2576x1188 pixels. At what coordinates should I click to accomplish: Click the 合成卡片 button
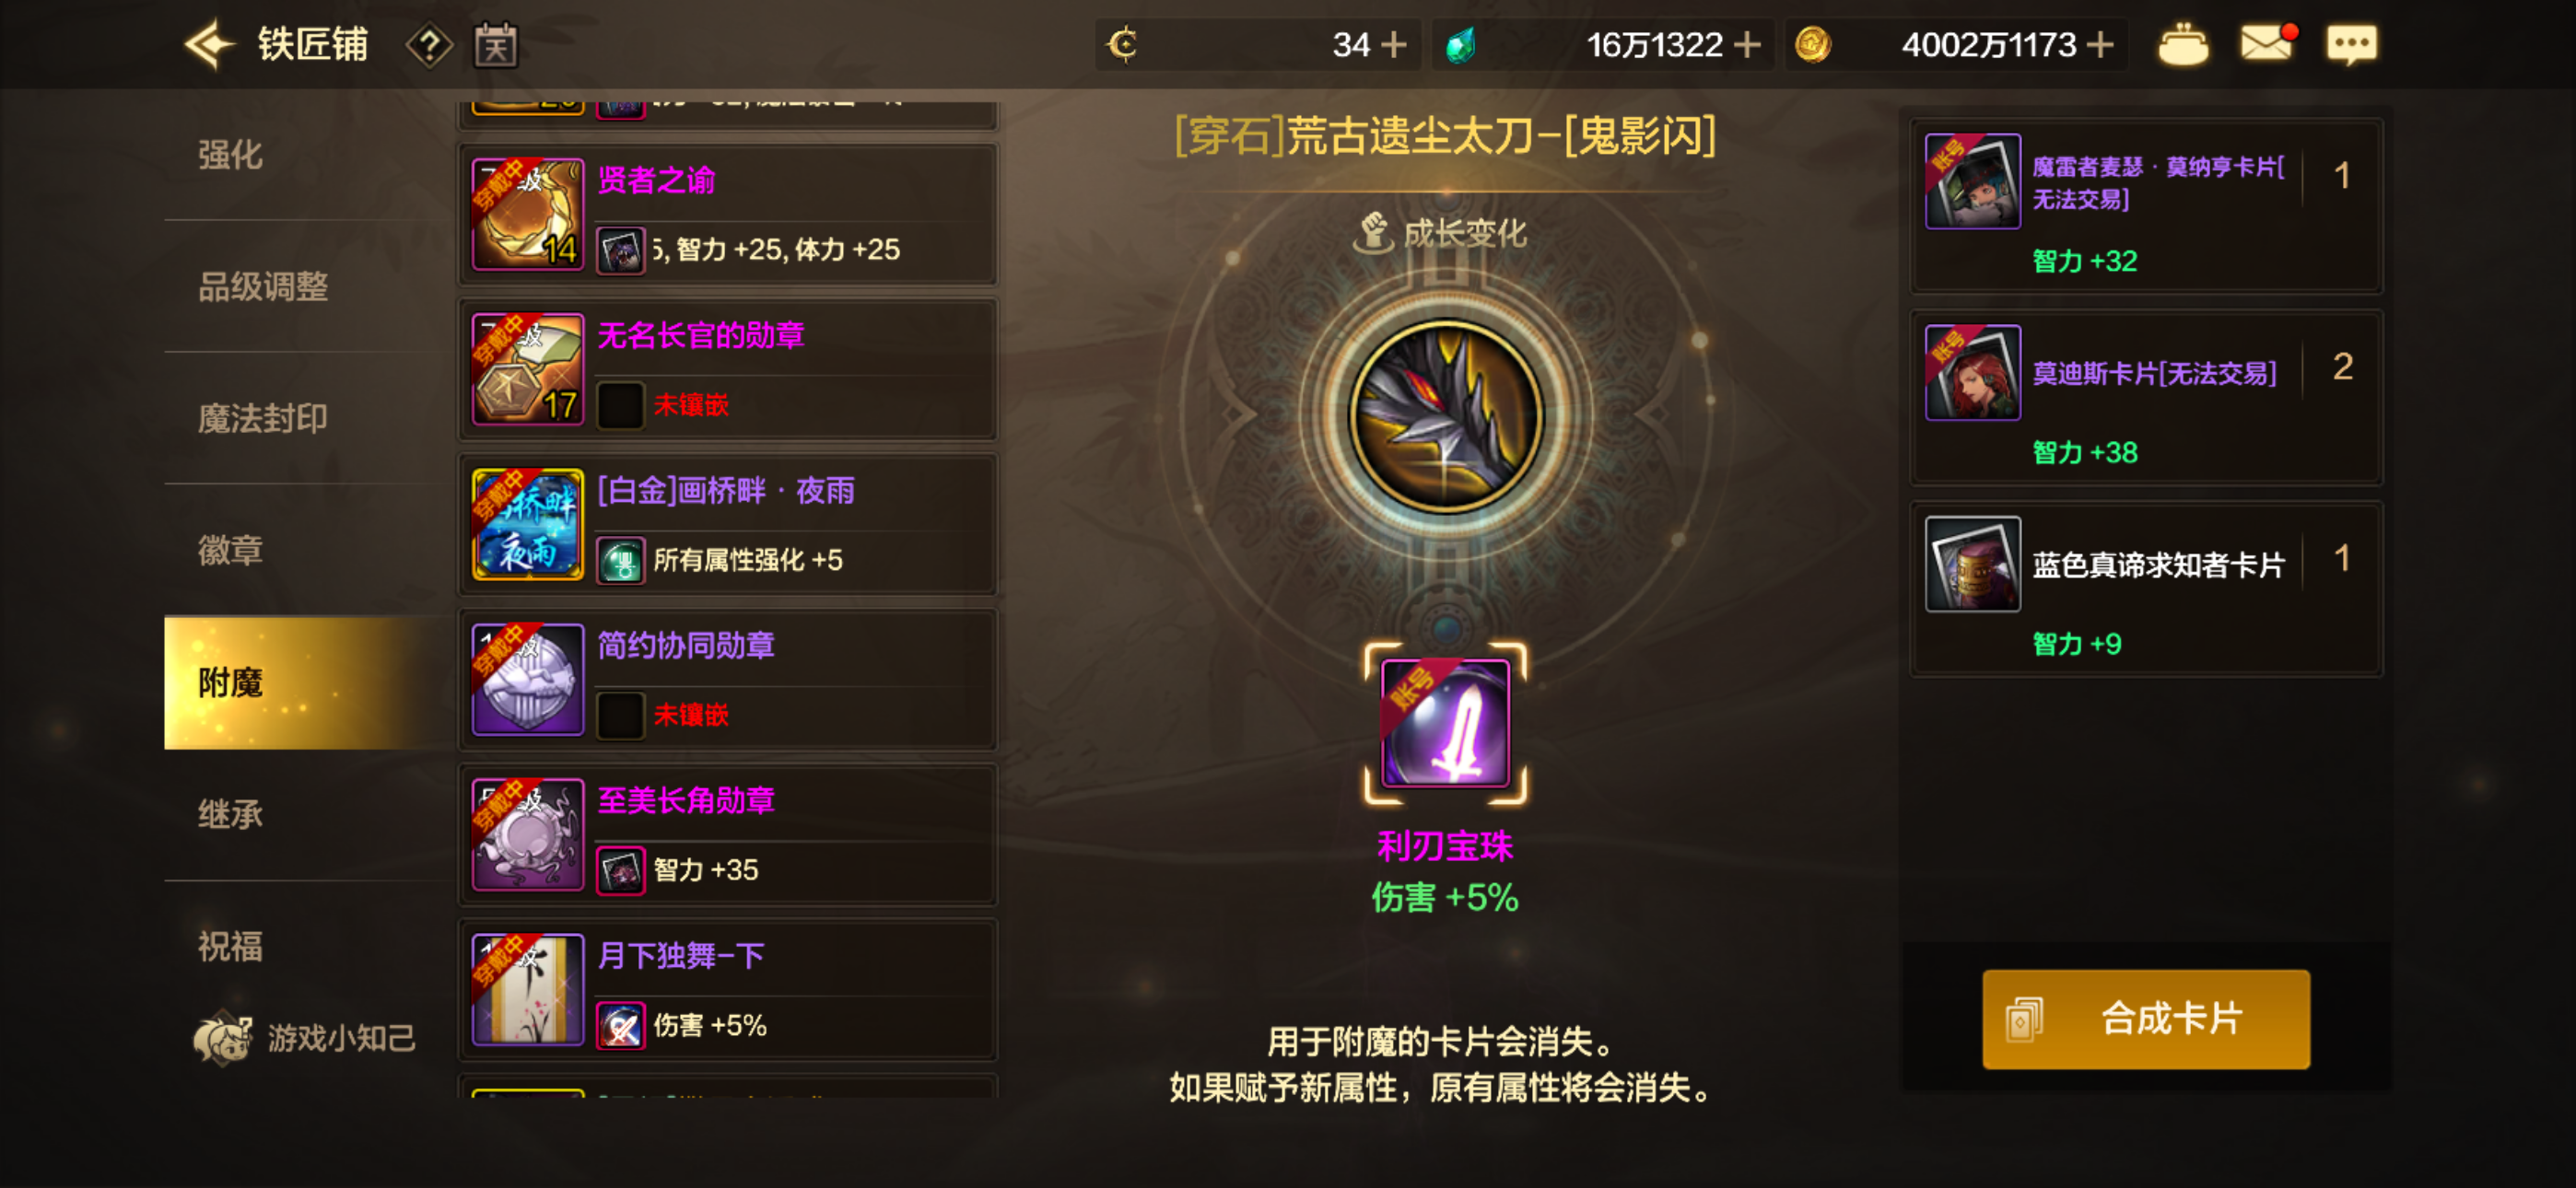(x=2145, y=1019)
